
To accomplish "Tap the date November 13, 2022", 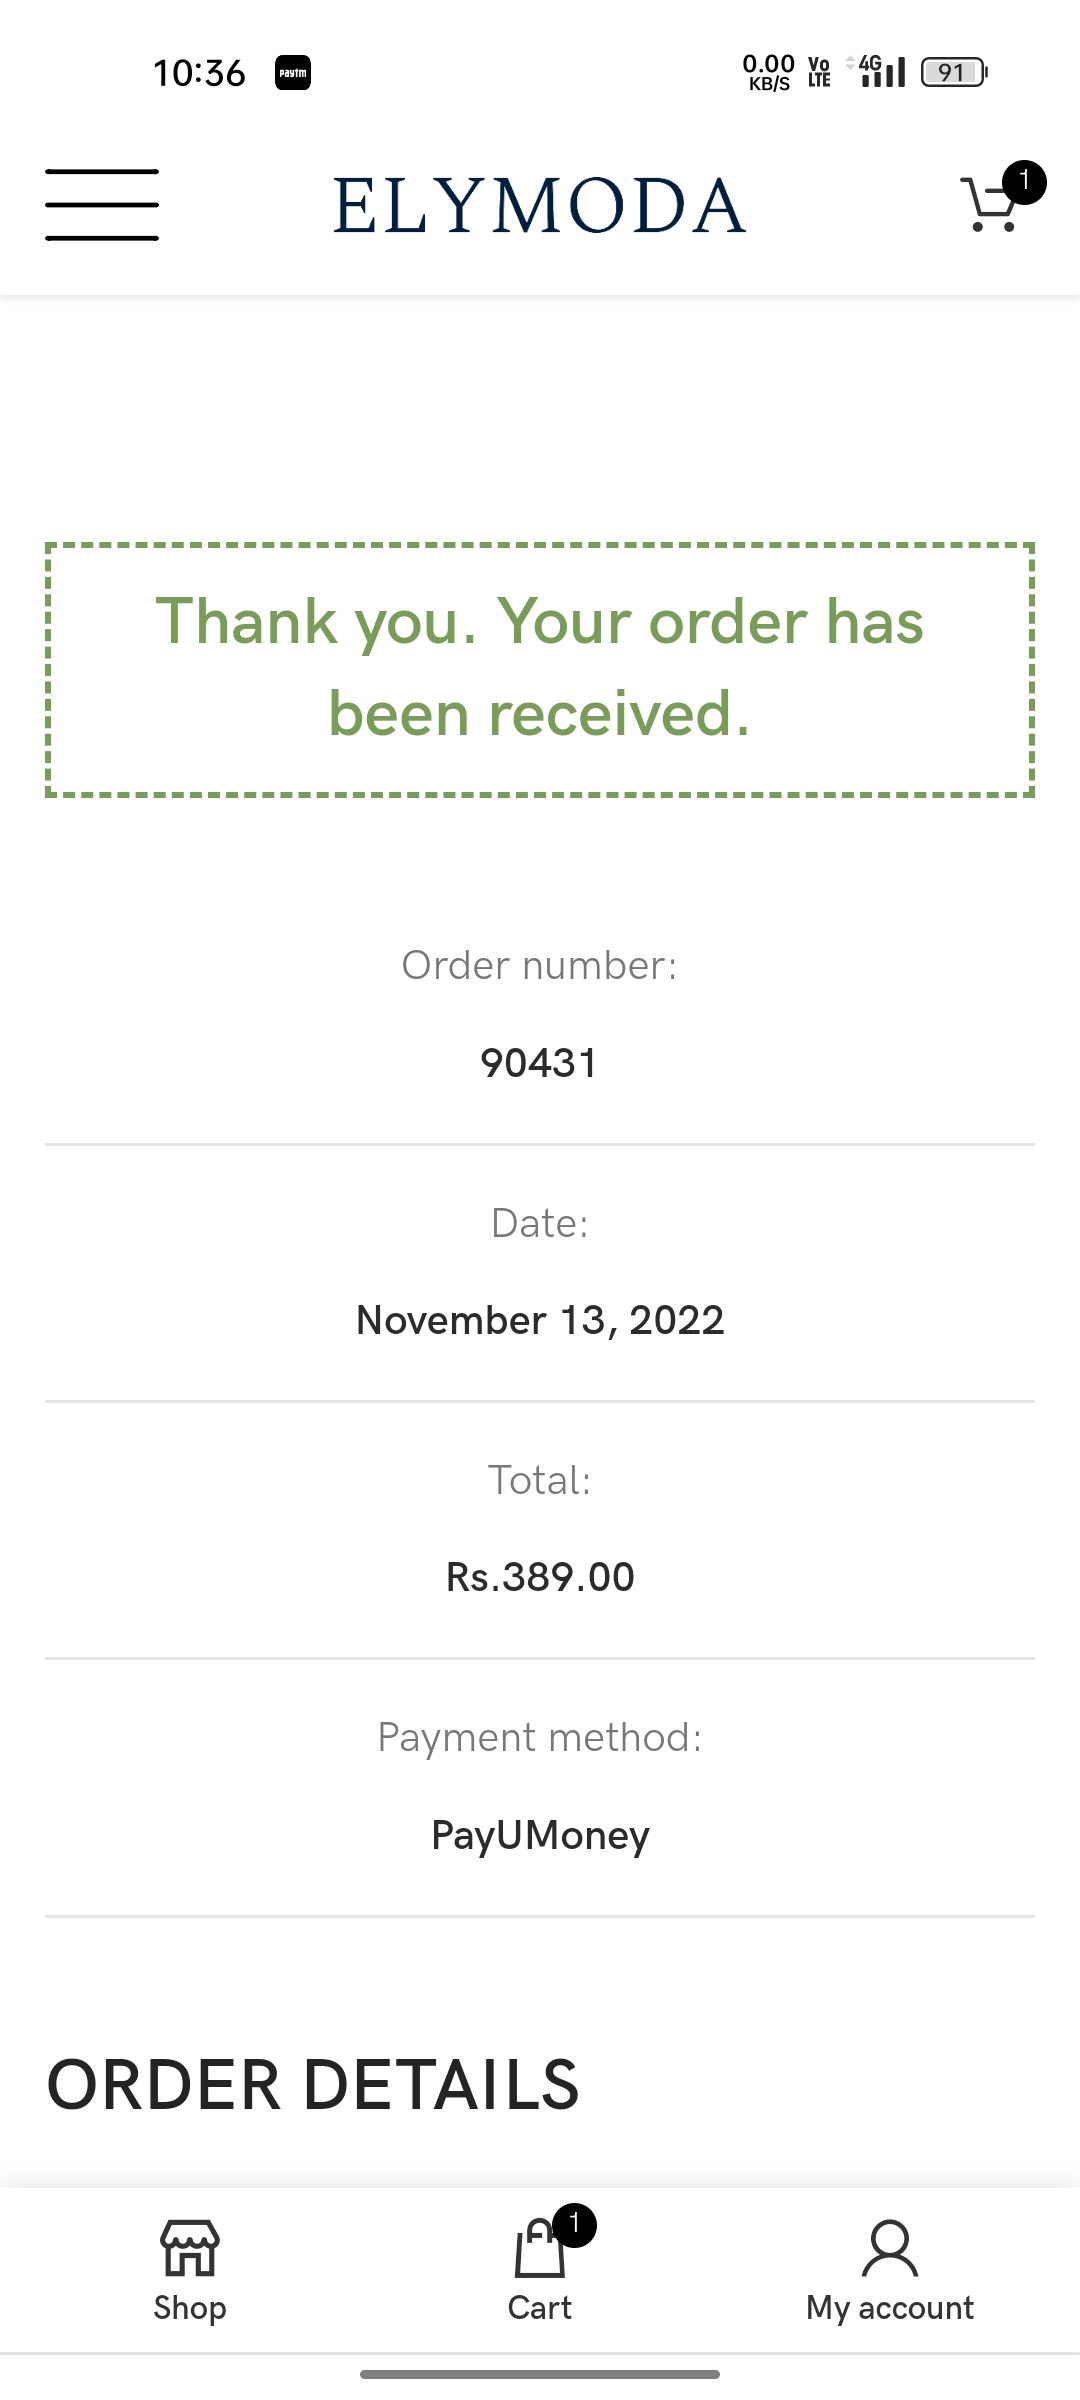I will tap(540, 1320).
